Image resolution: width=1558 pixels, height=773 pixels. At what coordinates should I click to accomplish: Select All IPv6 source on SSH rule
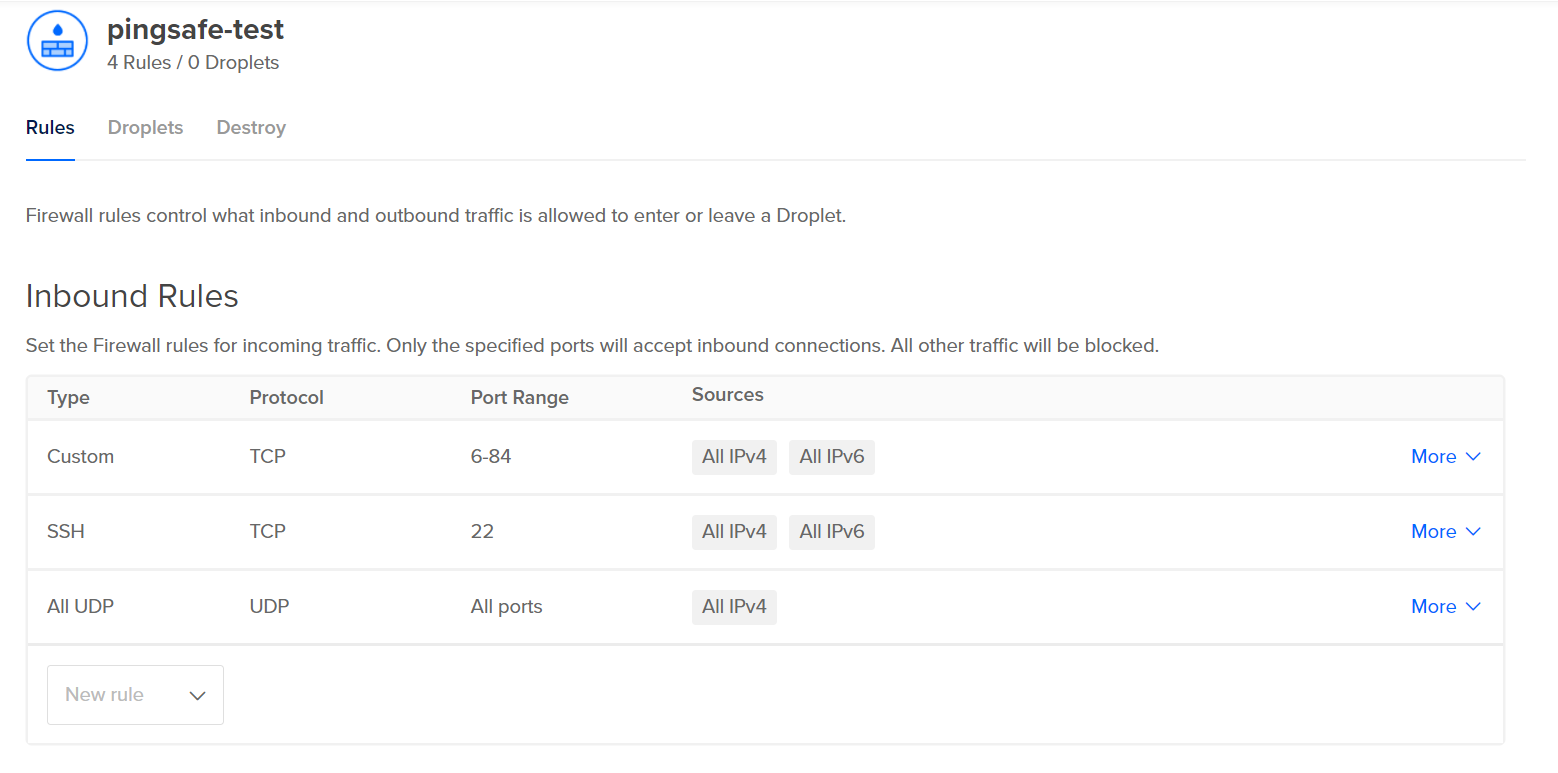point(832,532)
